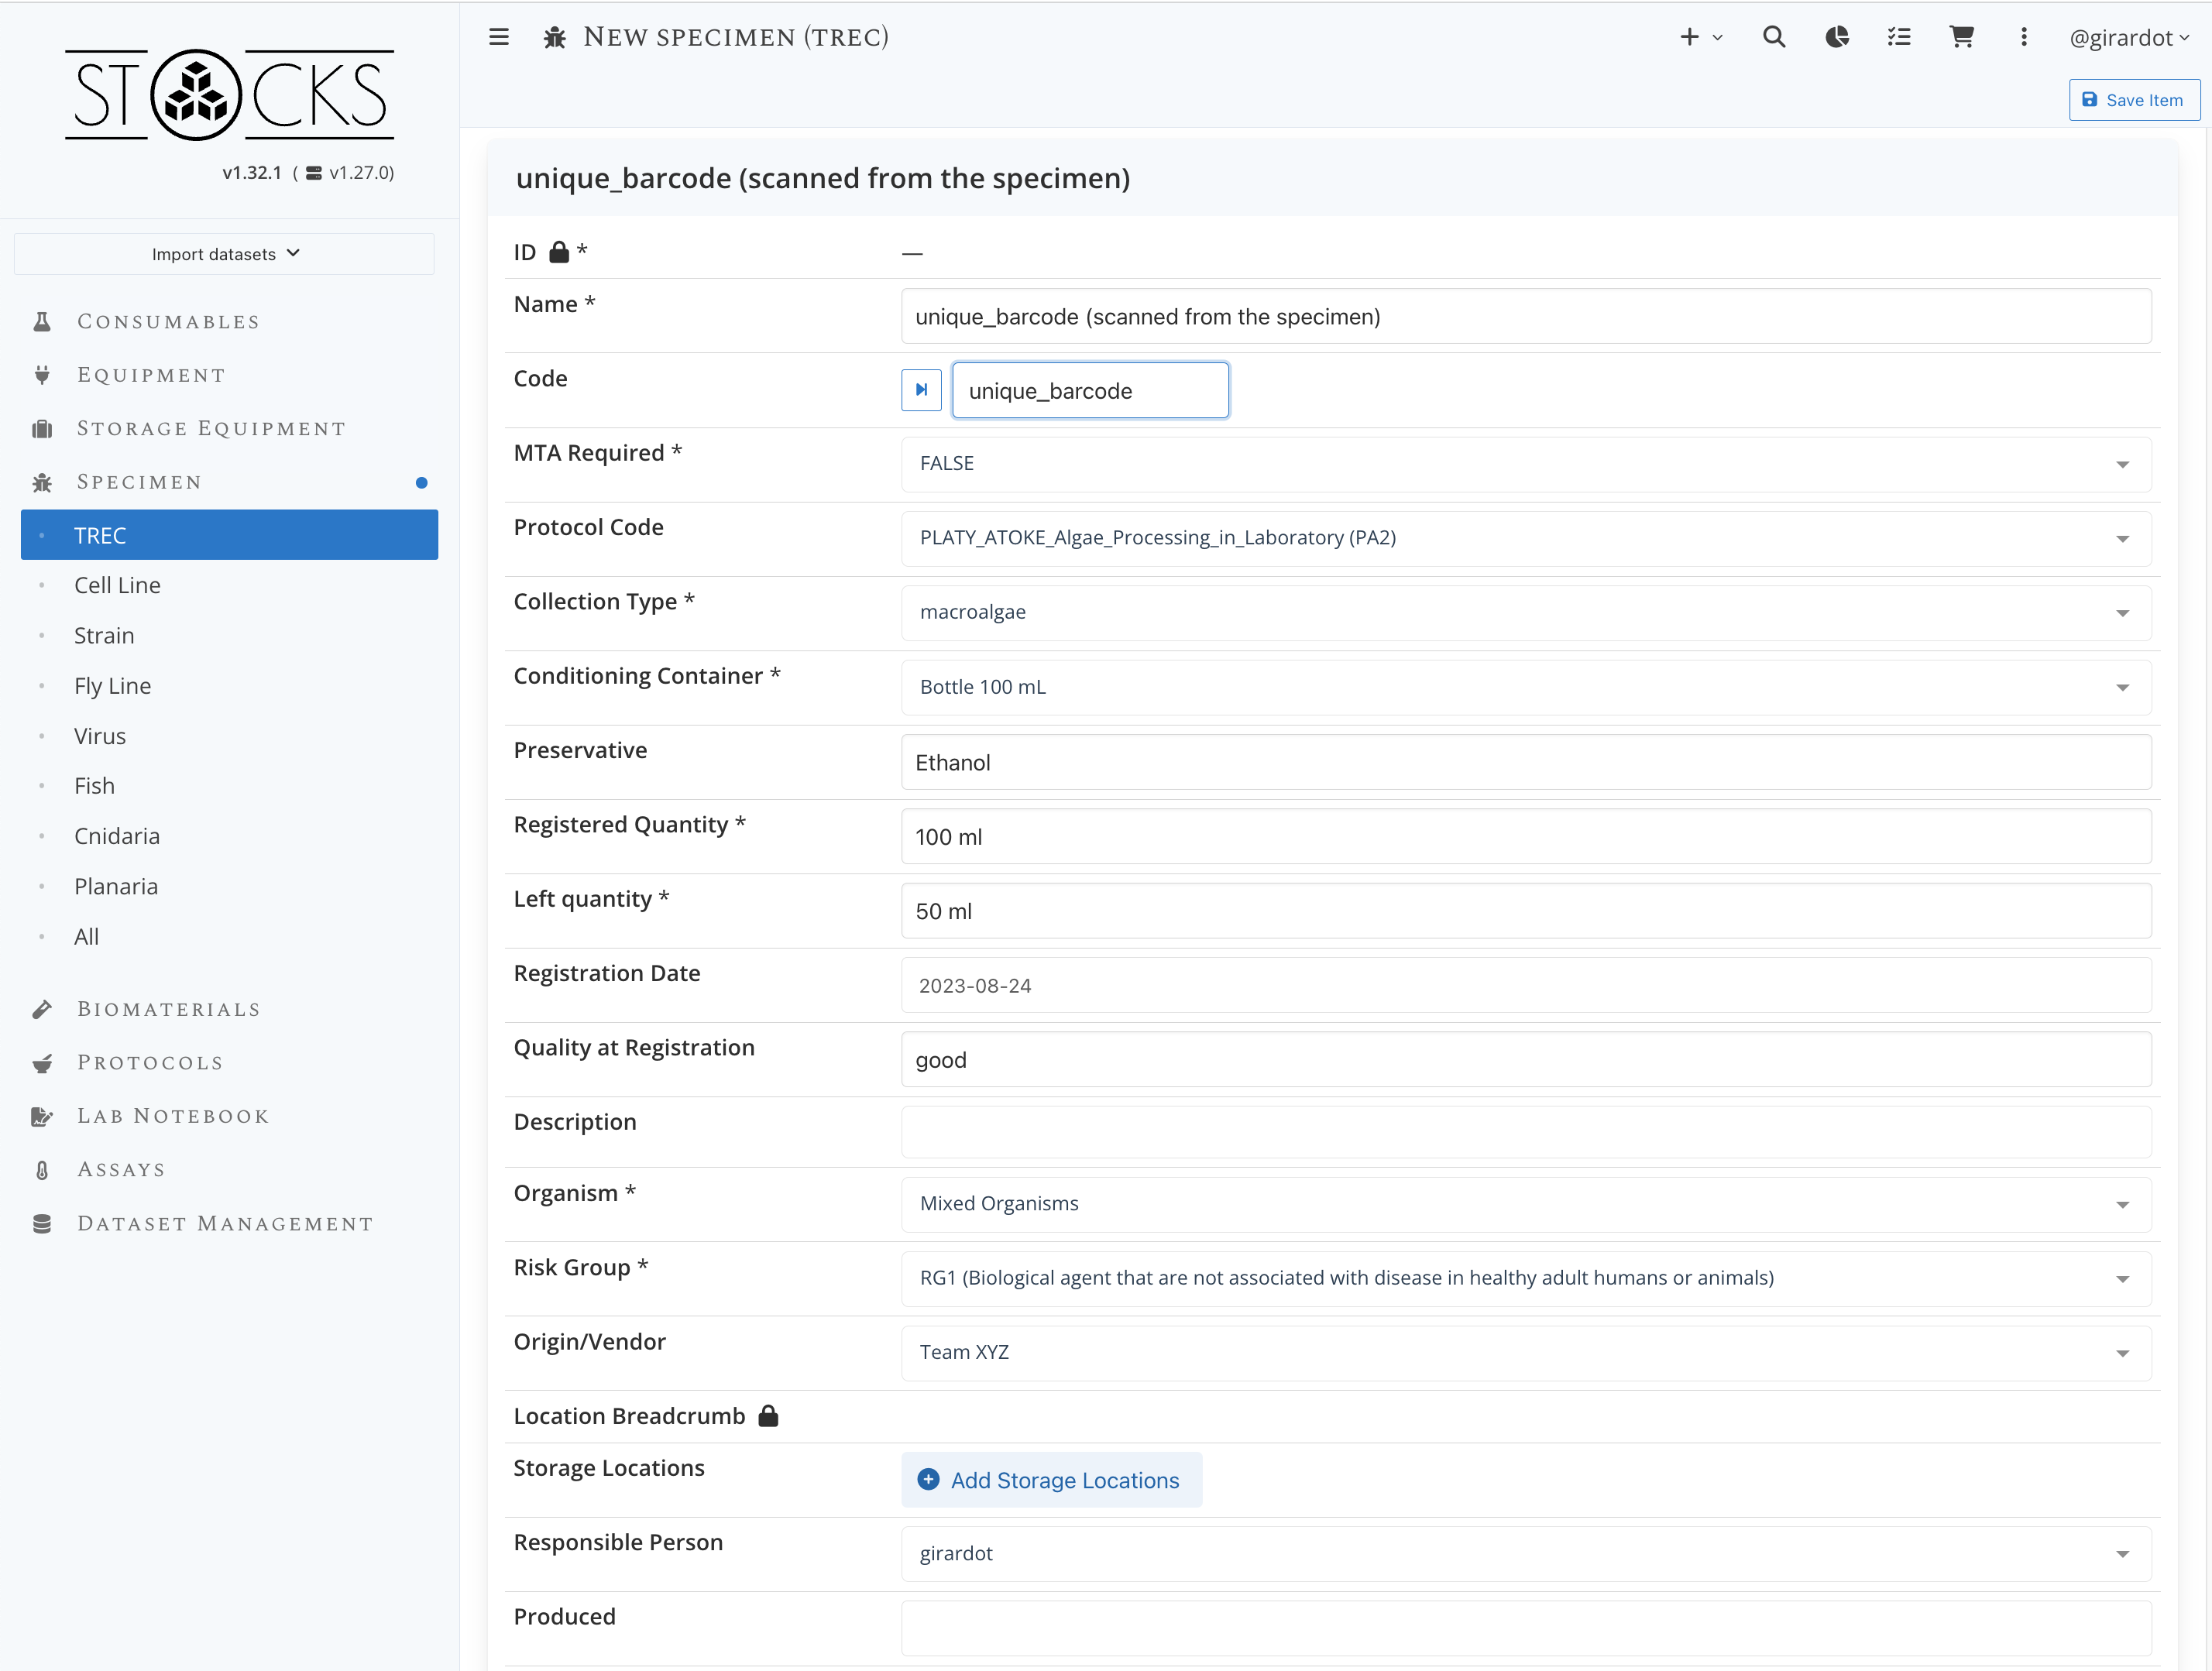Click the Assays thermometer icon

pyautogui.click(x=42, y=1170)
